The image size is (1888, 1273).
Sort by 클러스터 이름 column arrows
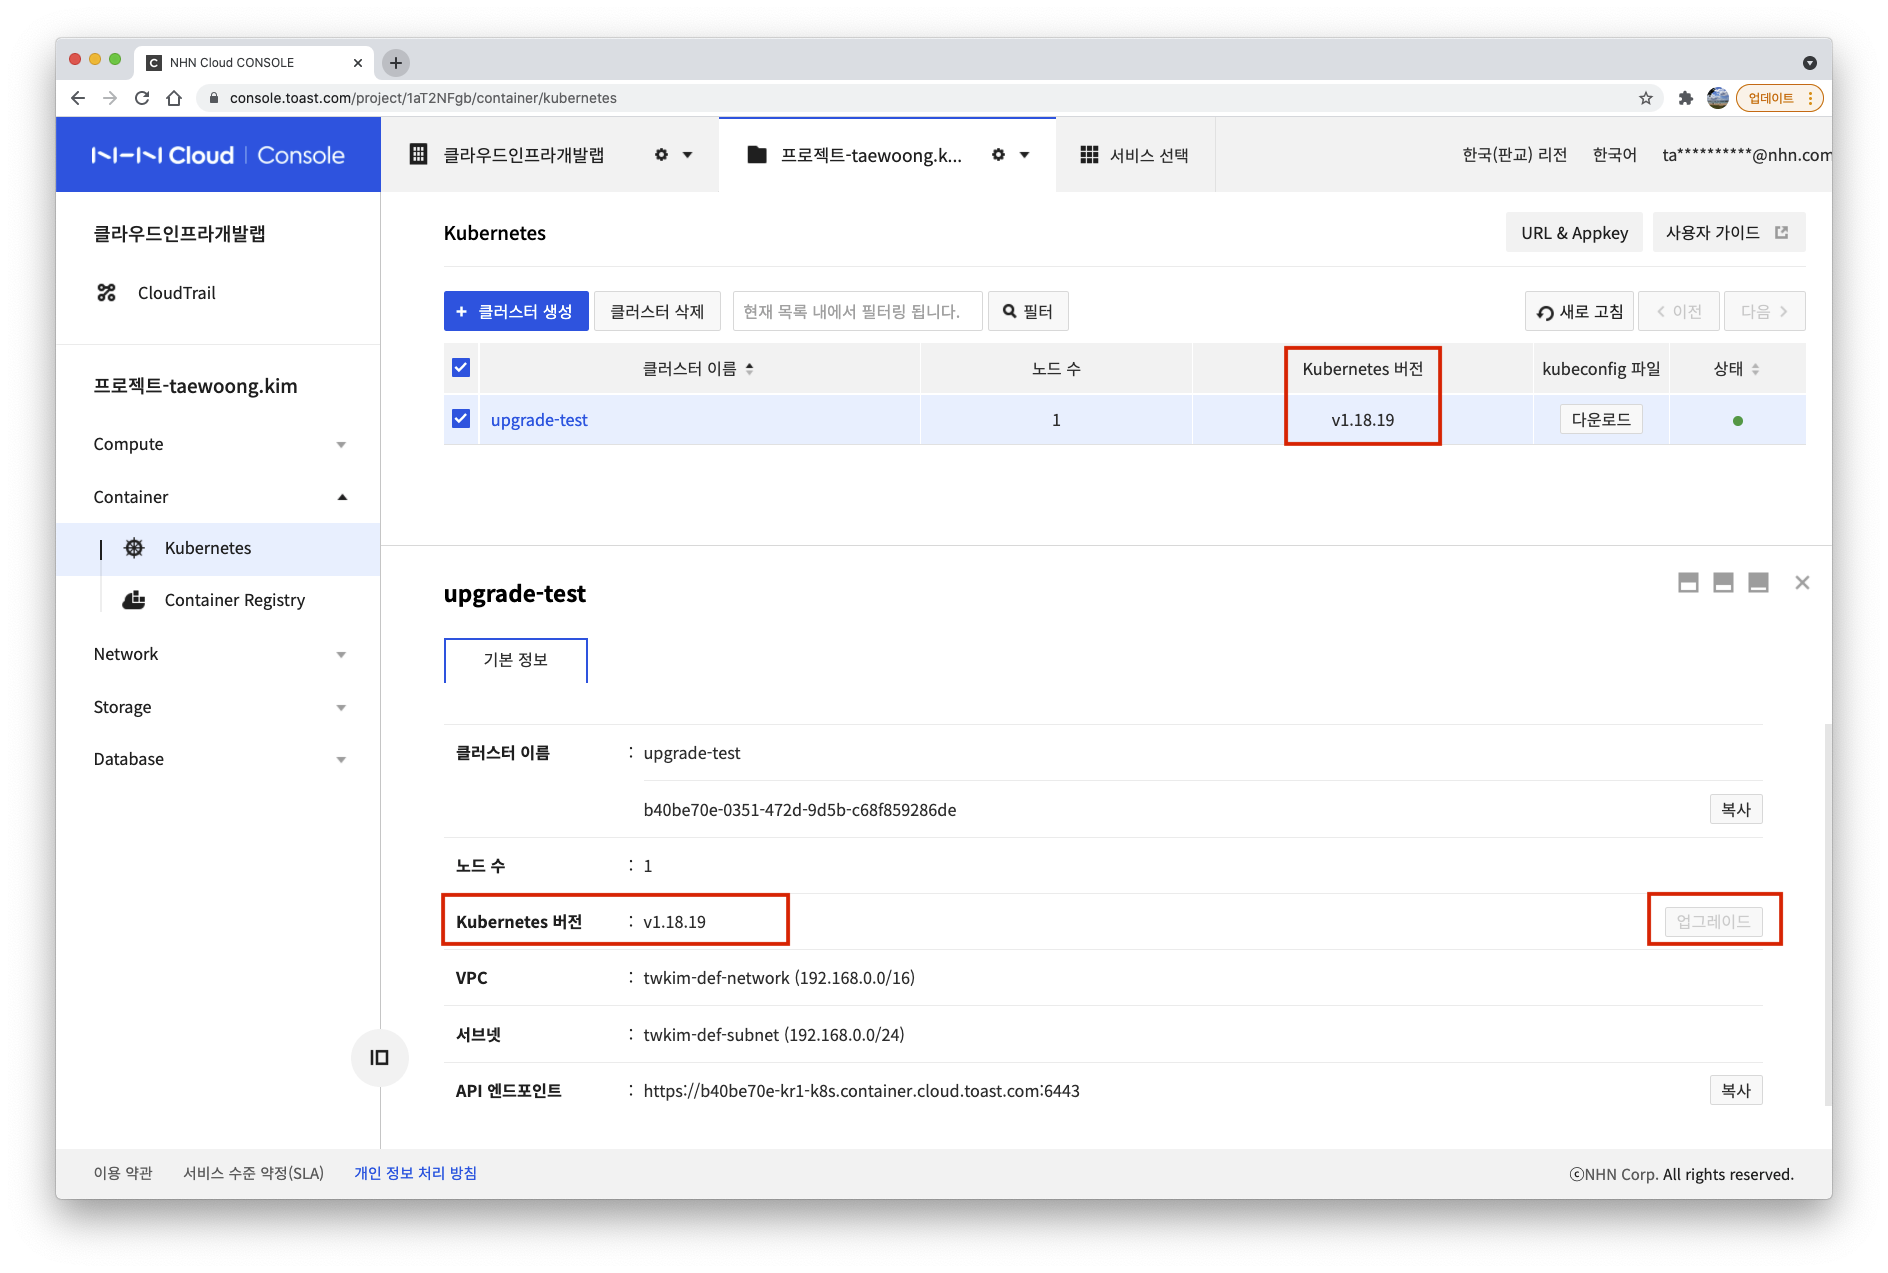coord(749,369)
